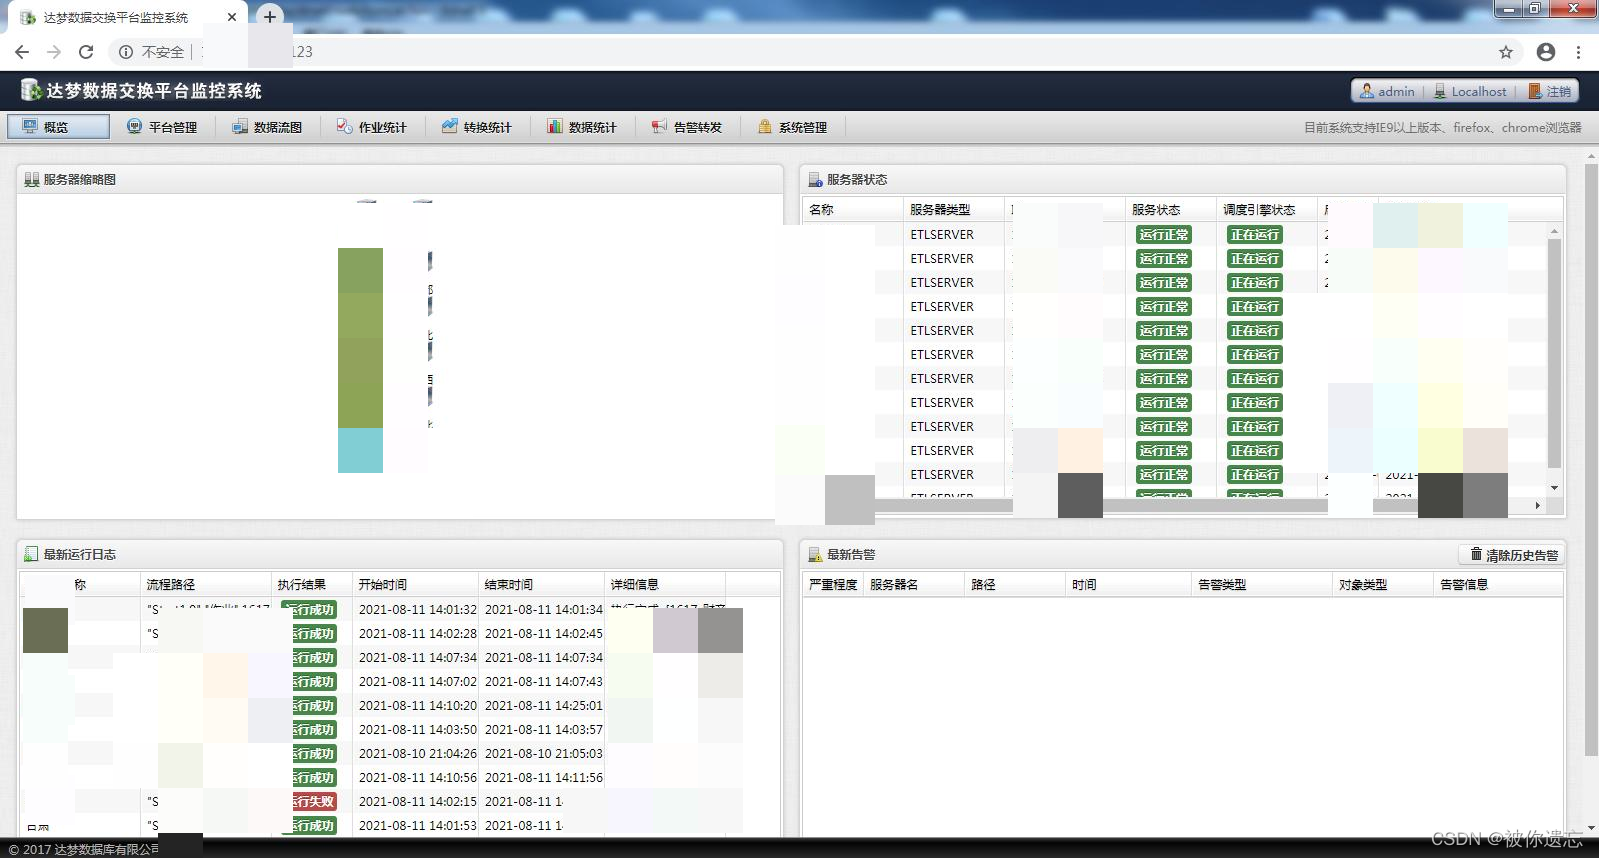Click the 服务器缩略图 panel icon
The image size is (1599, 858).
[31, 180]
